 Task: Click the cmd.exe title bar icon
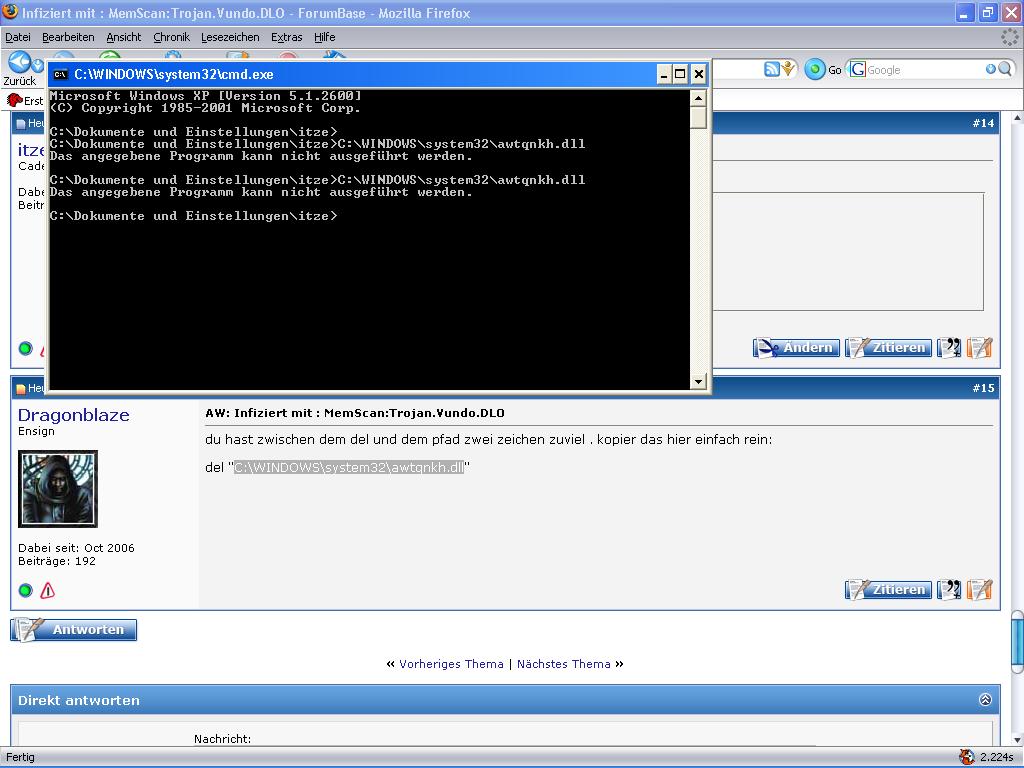click(61, 74)
